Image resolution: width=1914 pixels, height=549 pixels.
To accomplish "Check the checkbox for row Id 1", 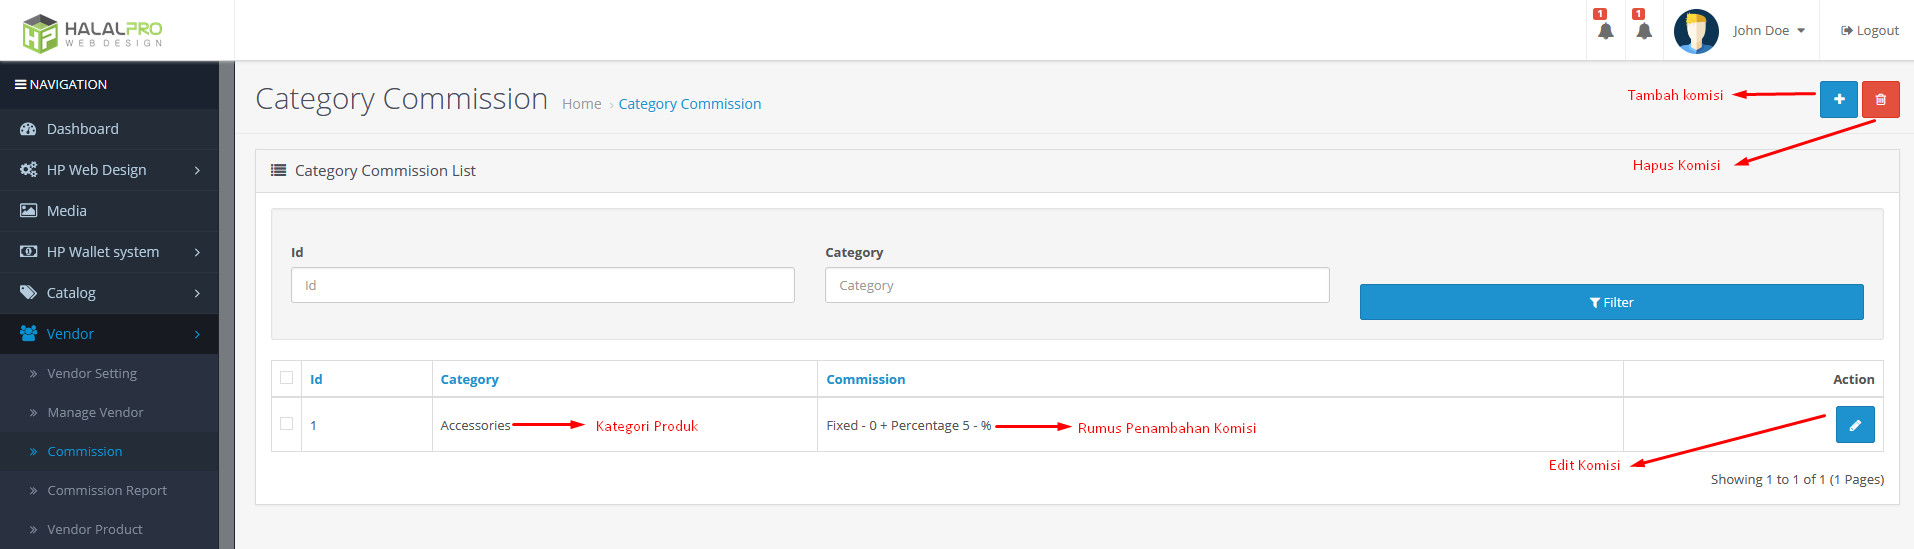I will tap(287, 424).
